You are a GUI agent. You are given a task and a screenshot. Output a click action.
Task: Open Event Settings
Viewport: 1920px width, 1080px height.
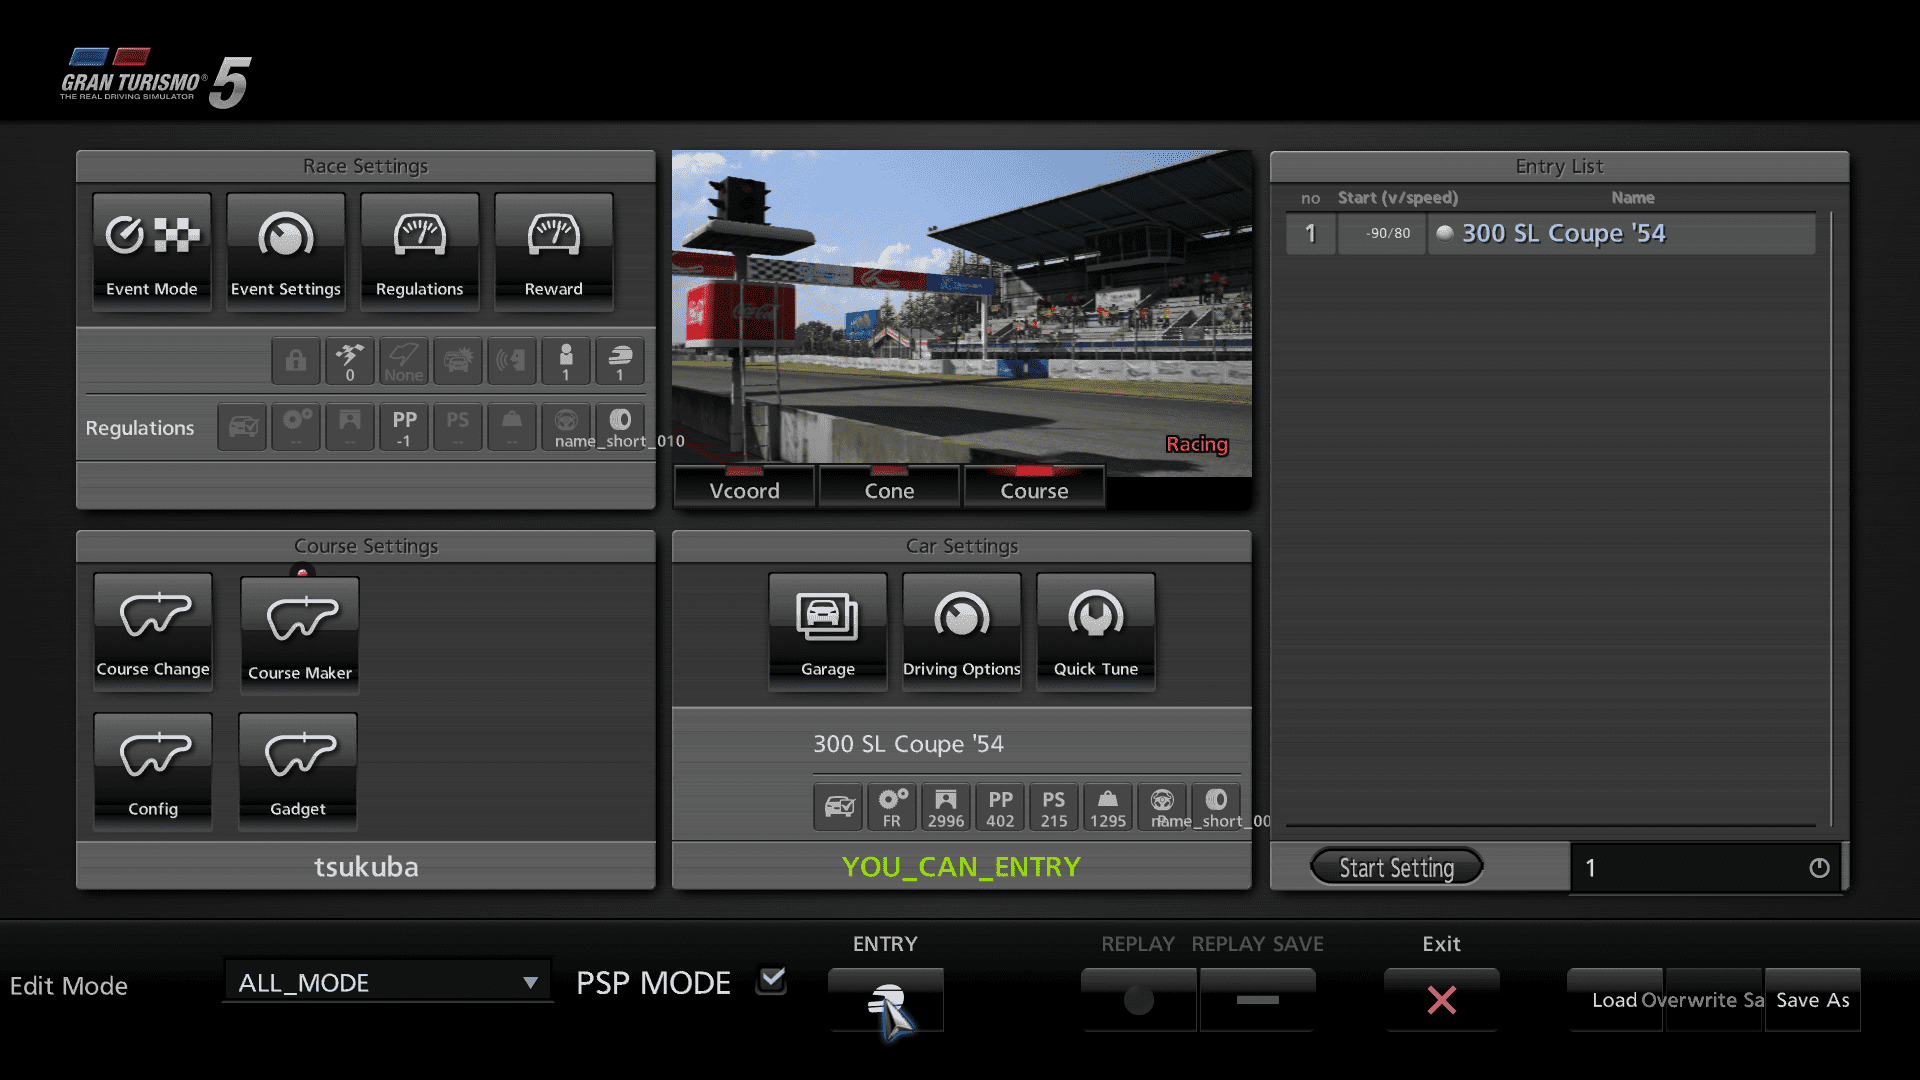[x=286, y=251]
